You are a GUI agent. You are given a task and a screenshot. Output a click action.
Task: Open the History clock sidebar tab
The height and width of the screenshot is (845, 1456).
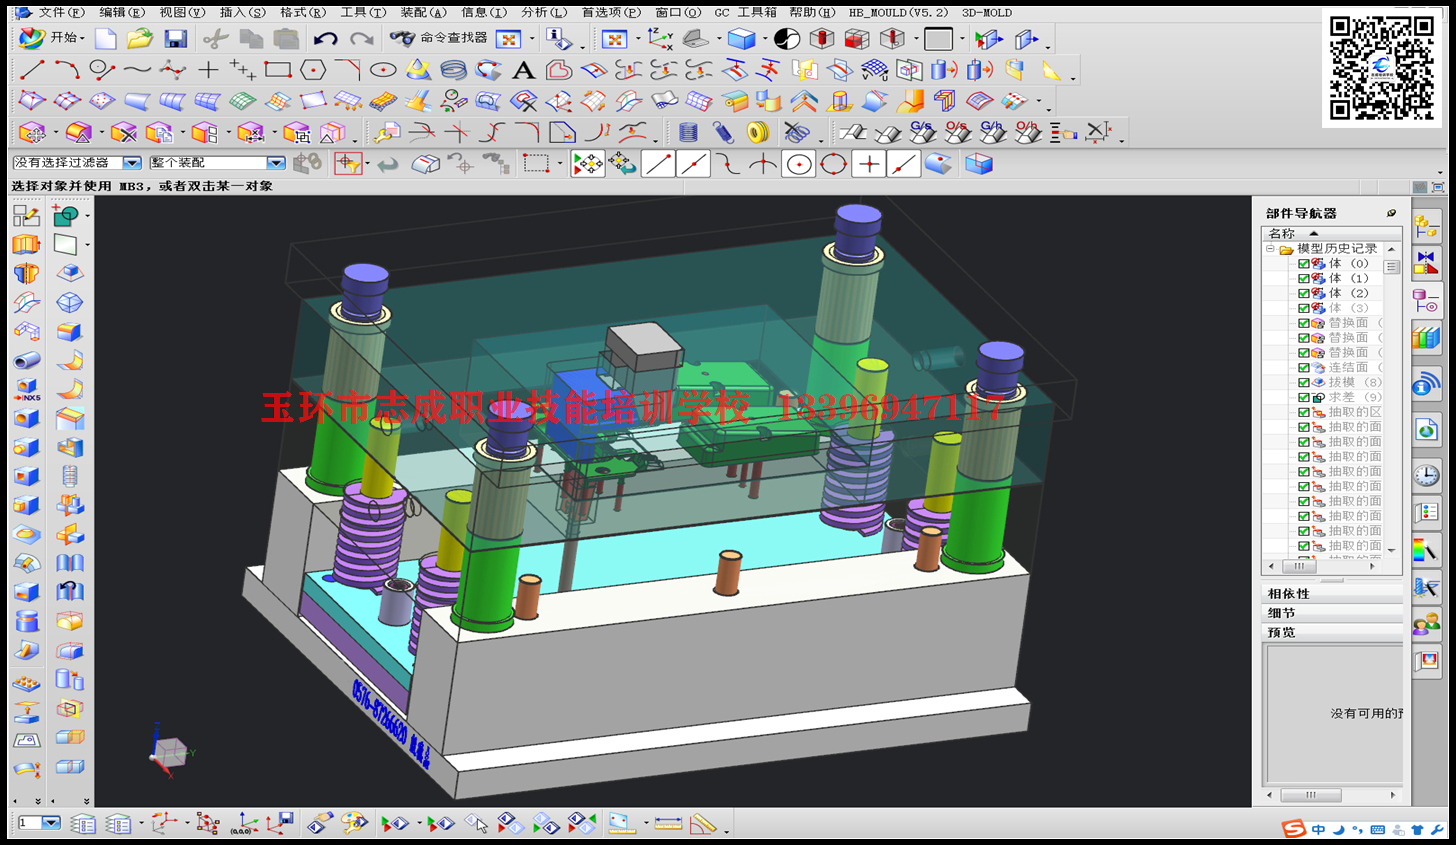coord(1427,475)
